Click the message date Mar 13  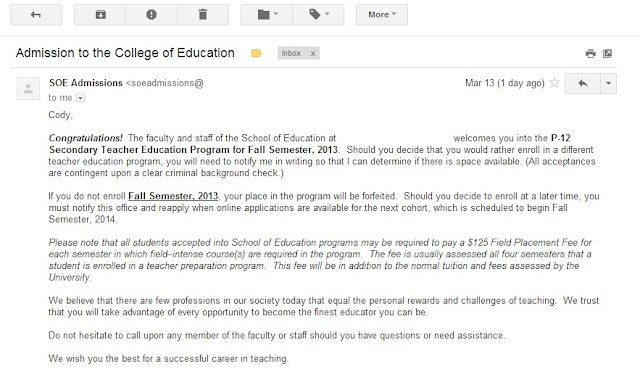point(504,83)
